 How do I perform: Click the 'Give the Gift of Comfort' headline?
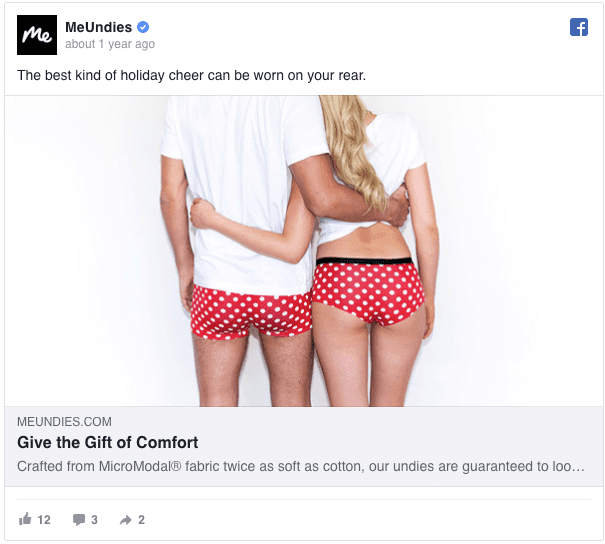point(108,443)
